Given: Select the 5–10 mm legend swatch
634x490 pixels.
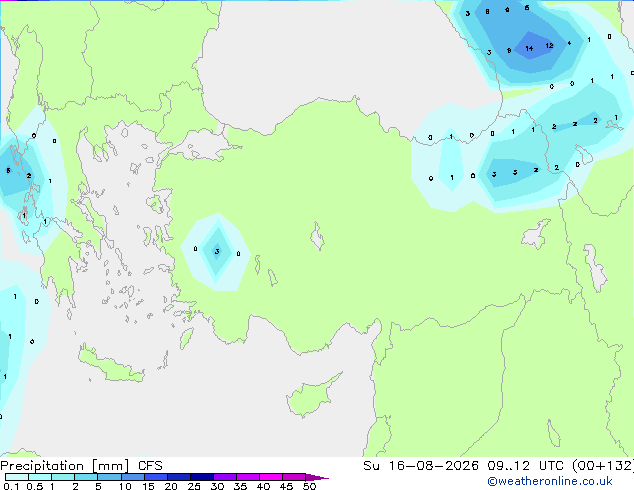Looking at the screenshot, I should [109, 477].
